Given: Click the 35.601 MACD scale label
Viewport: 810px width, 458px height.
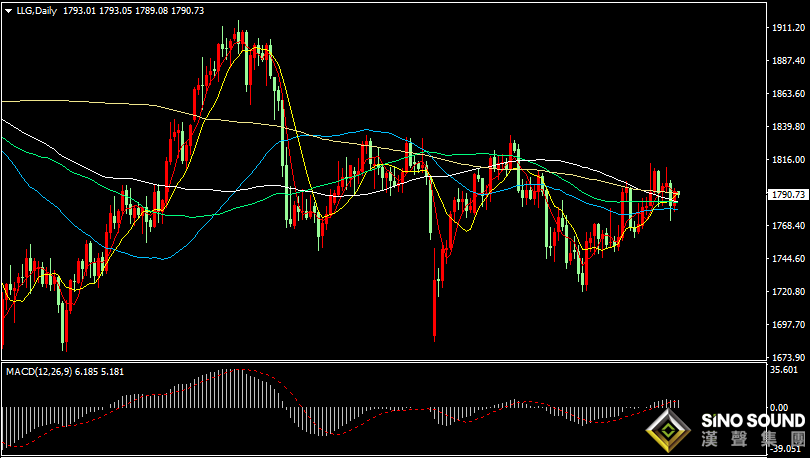Looking at the screenshot, I should [783, 370].
